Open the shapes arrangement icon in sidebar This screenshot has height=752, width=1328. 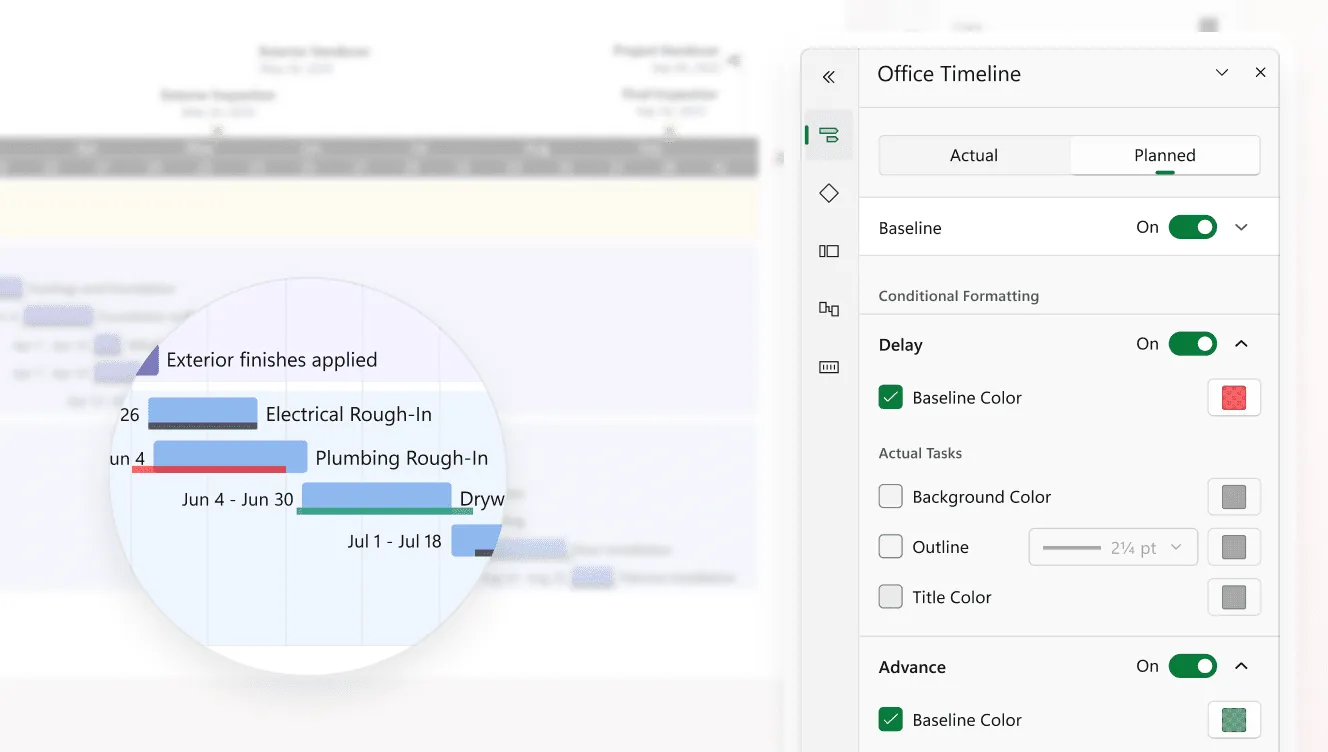click(x=828, y=309)
